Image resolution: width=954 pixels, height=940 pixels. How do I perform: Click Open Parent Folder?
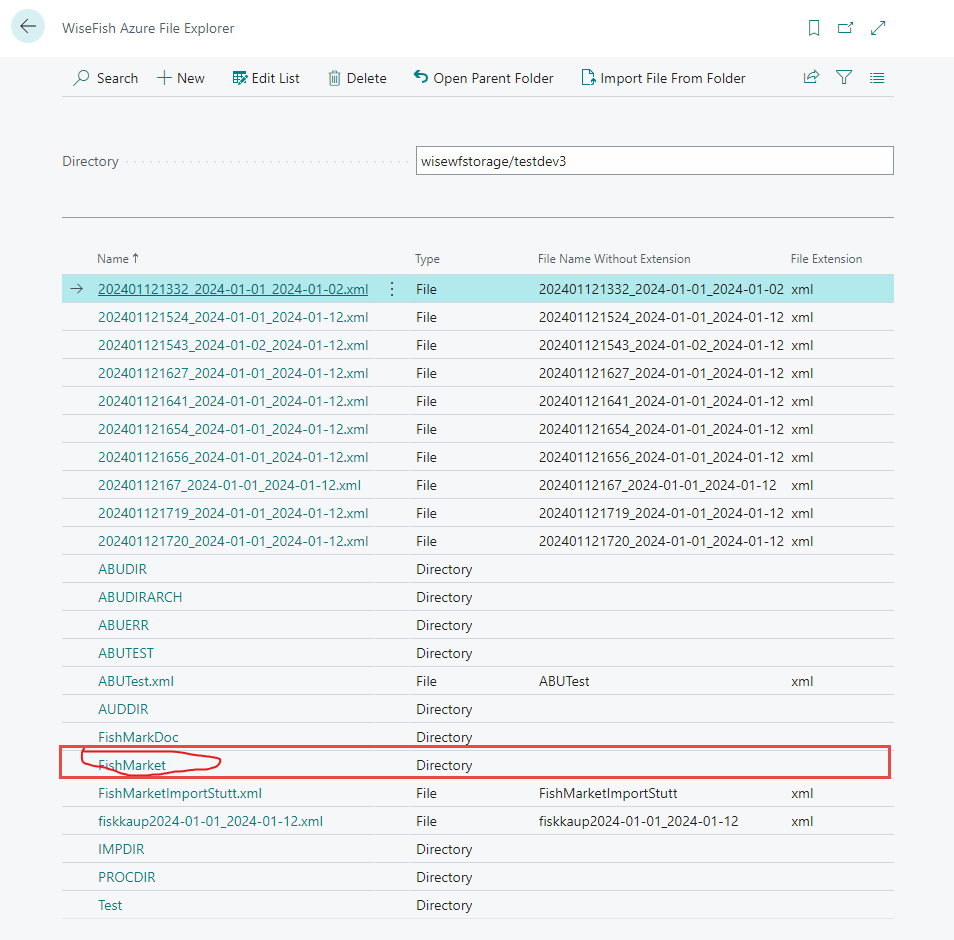click(483, 78)
